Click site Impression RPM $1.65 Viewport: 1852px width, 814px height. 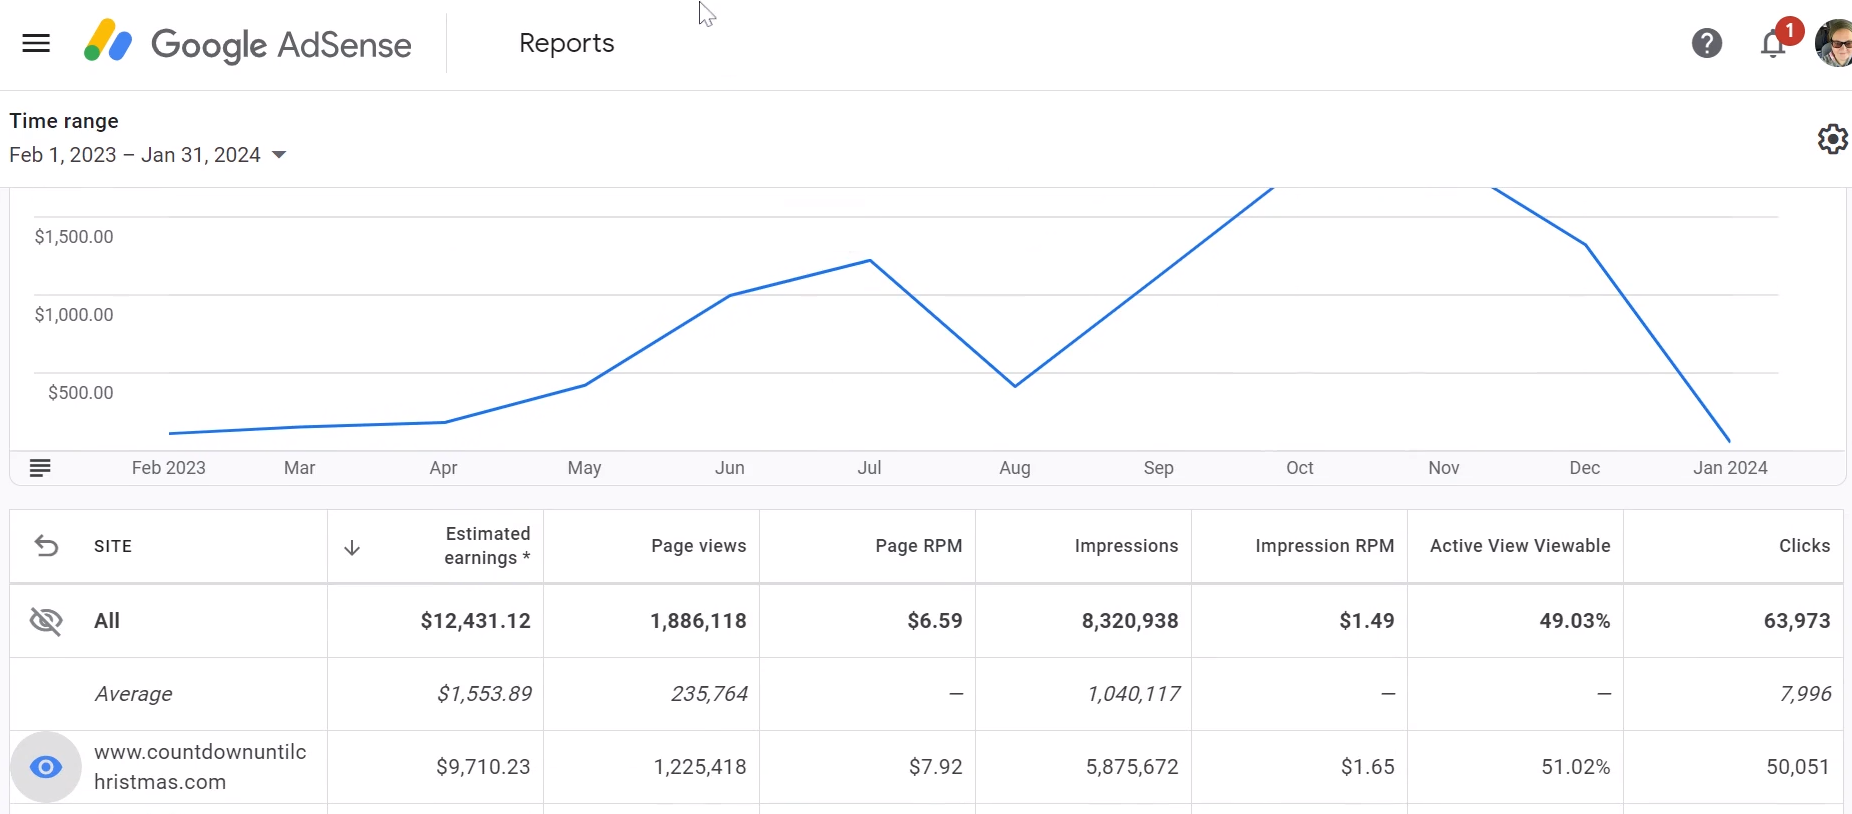[x=1367, y=767]
